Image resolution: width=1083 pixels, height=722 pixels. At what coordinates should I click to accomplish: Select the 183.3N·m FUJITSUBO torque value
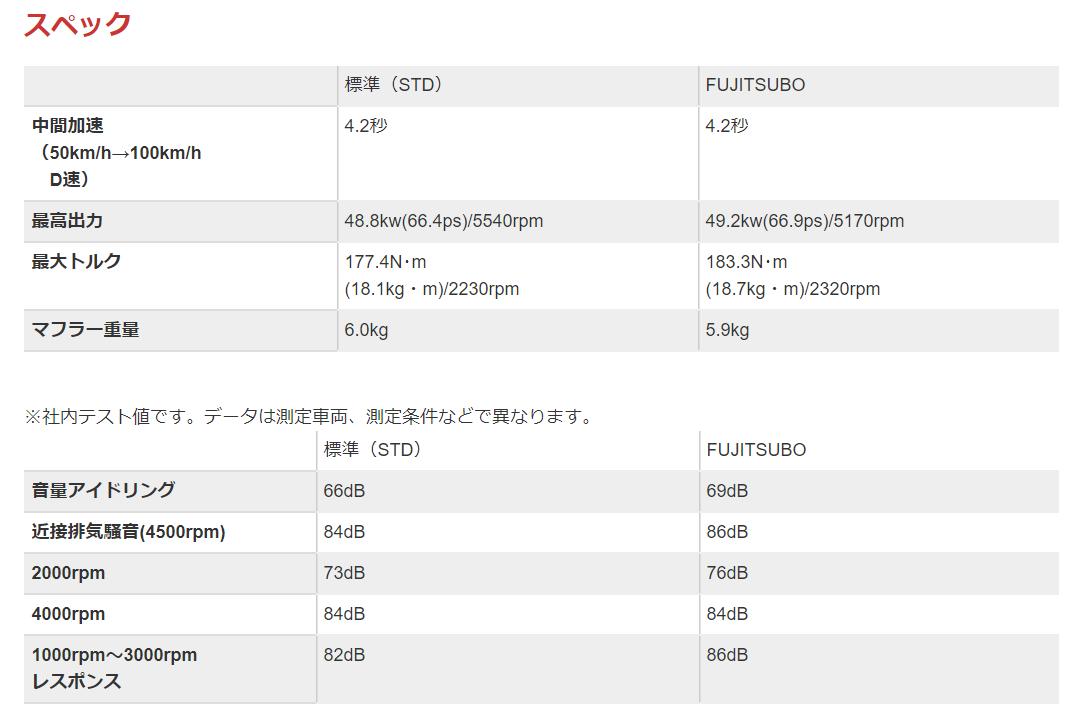[746, 262]
